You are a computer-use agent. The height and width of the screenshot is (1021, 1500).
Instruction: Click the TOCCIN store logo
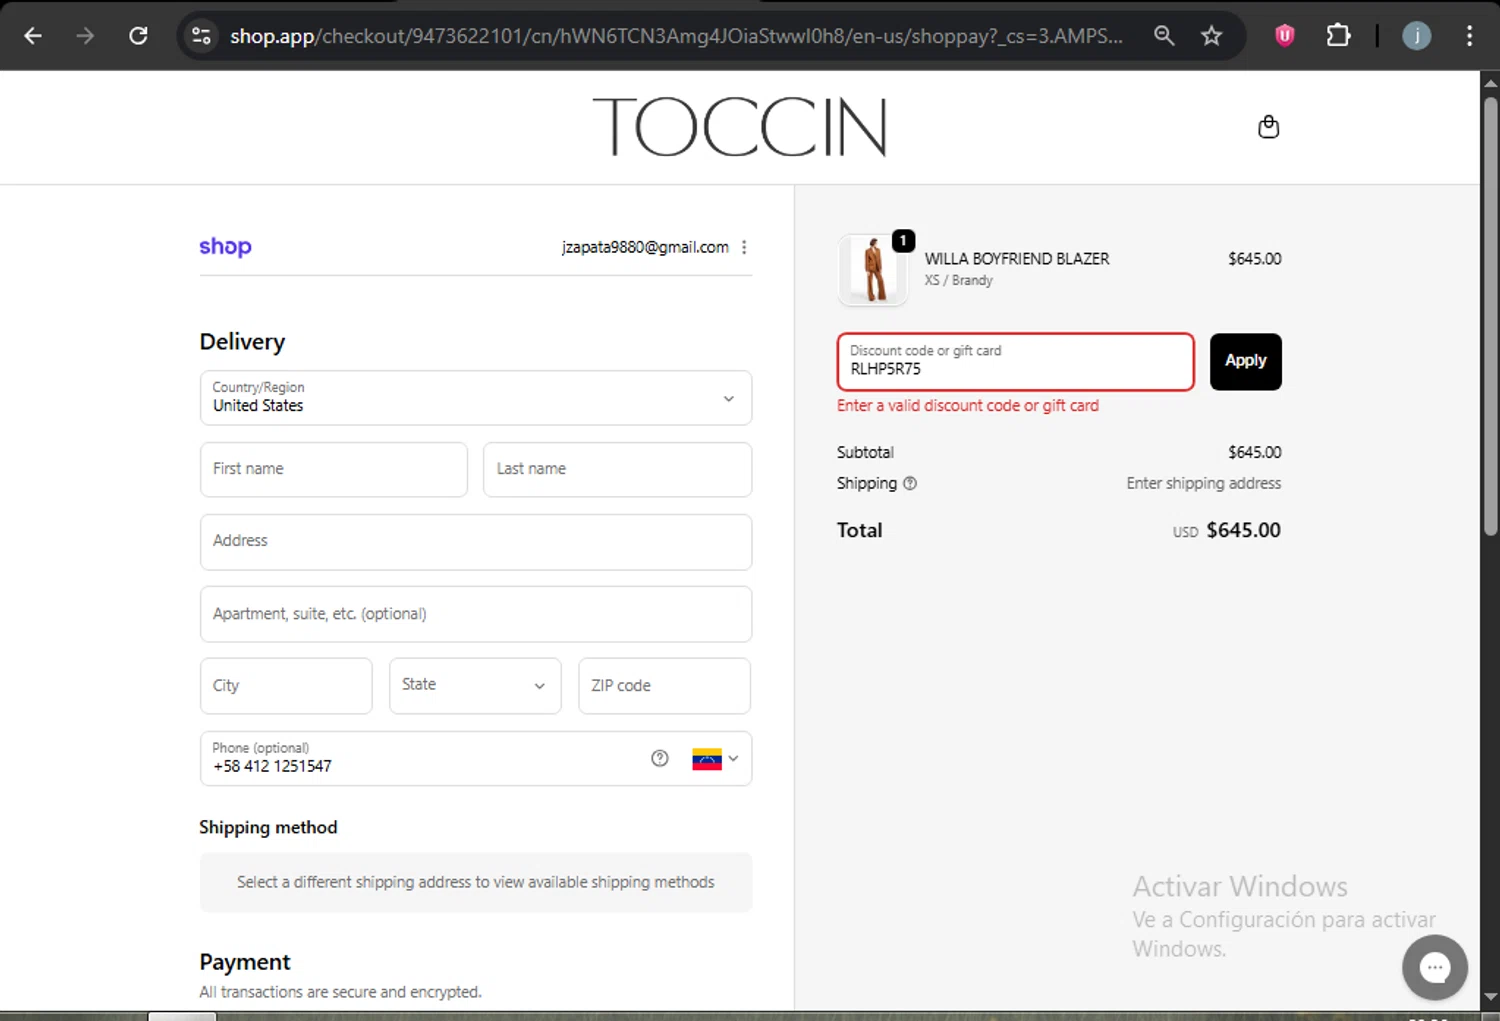[740, 127]
